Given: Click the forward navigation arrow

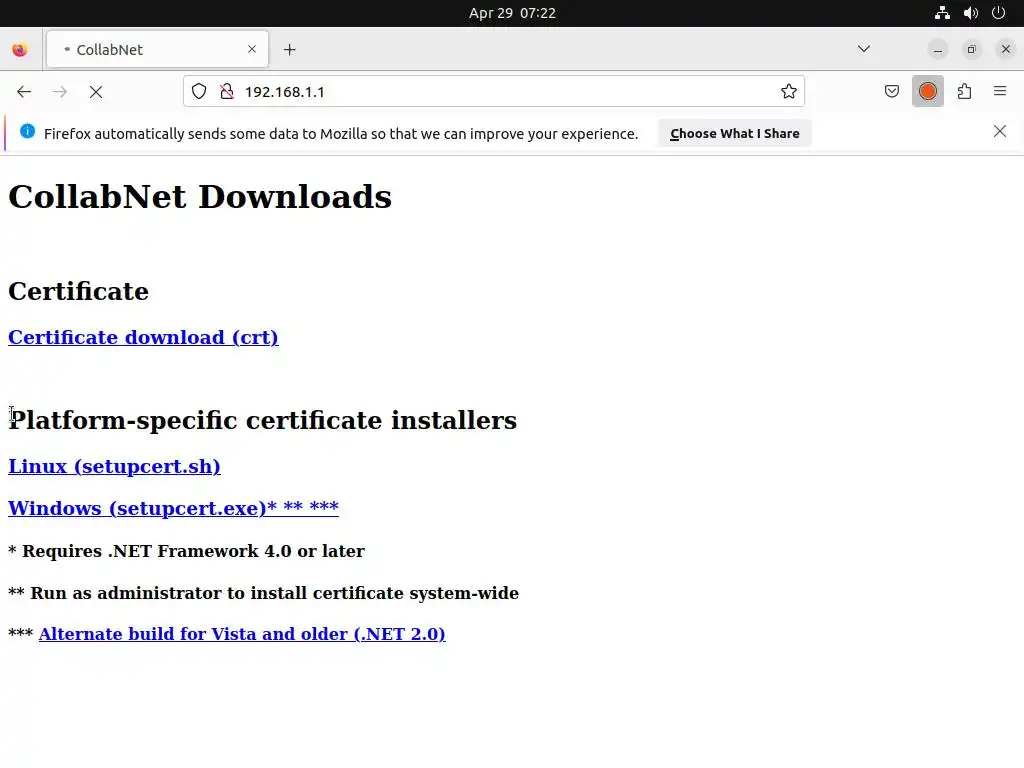Looking at the screenshot, I should coord(60,91).
